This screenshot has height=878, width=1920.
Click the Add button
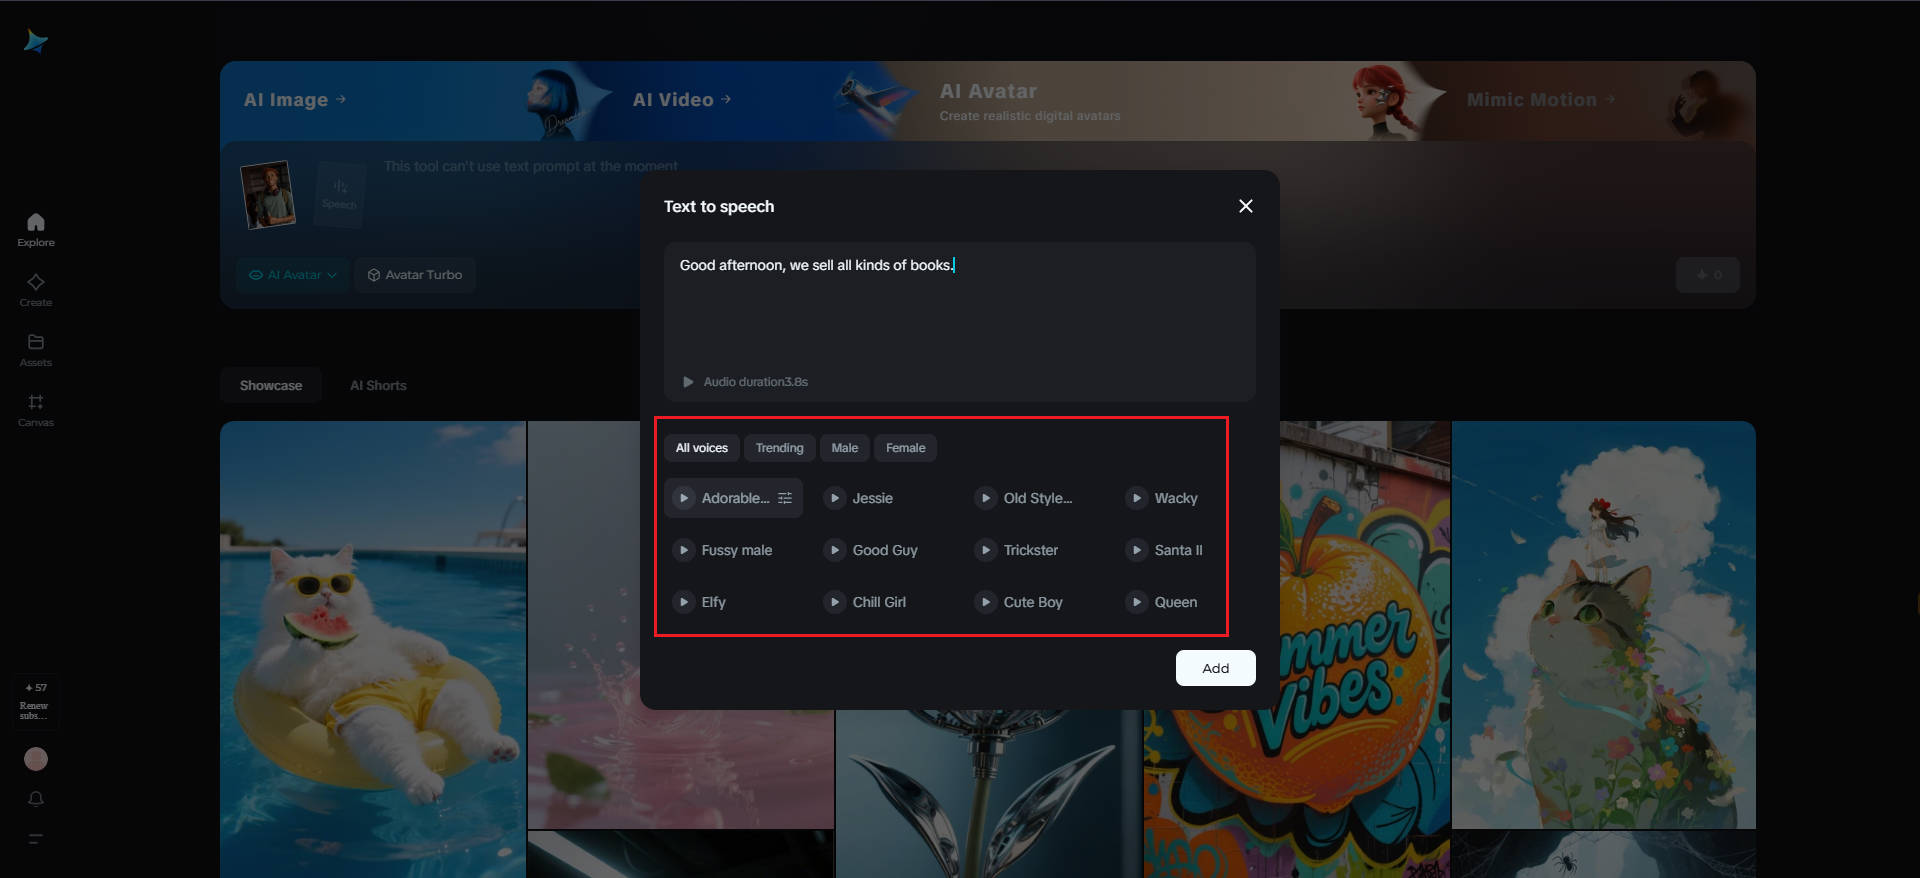(x=1215, y=668)
